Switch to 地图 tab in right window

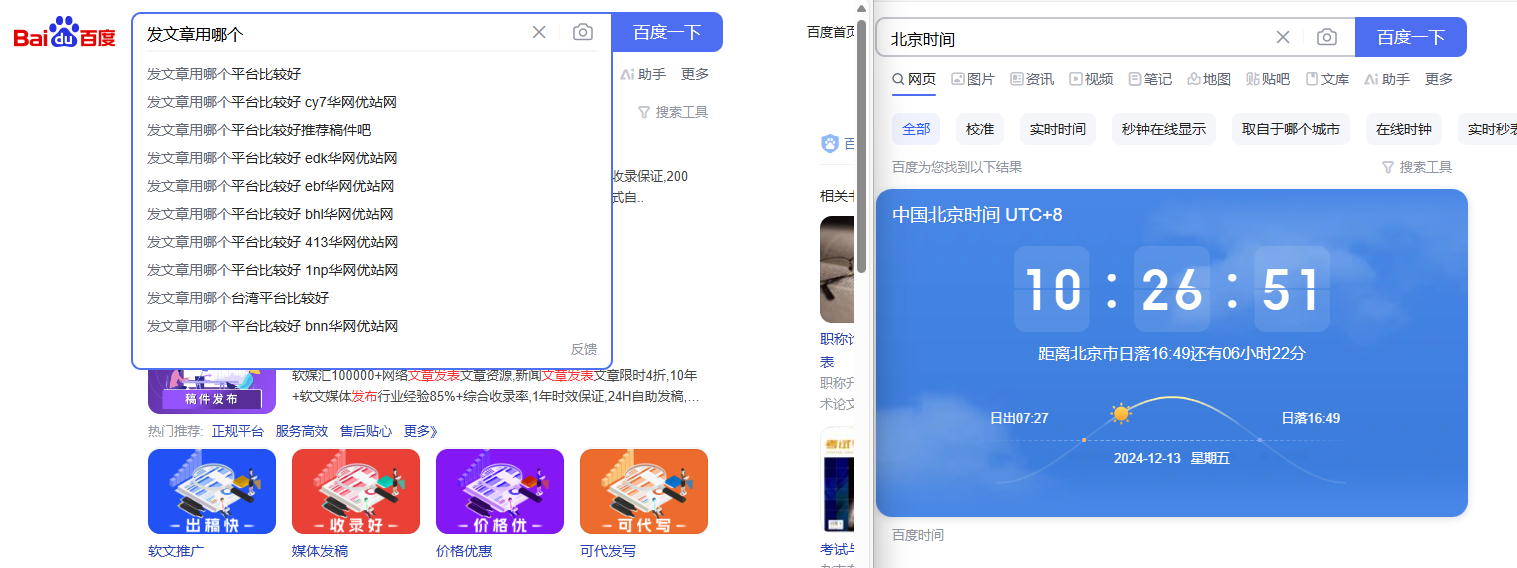[1209, 79]
